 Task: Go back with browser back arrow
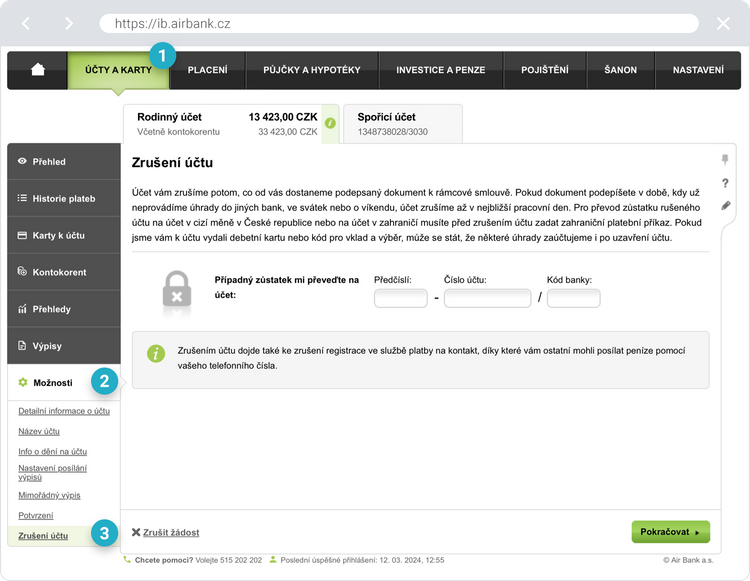tap(26, 23)
